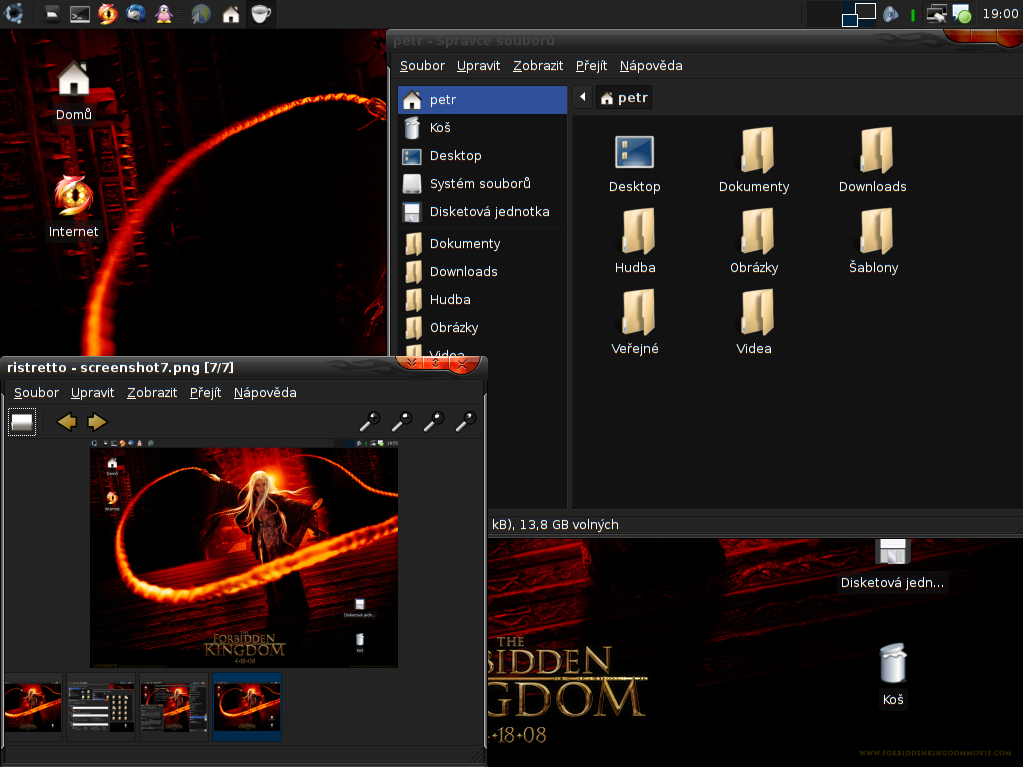The width and height of the screenshot is (1023, 767).
Task: Click the petr path bar button
Action: [624, 98]
